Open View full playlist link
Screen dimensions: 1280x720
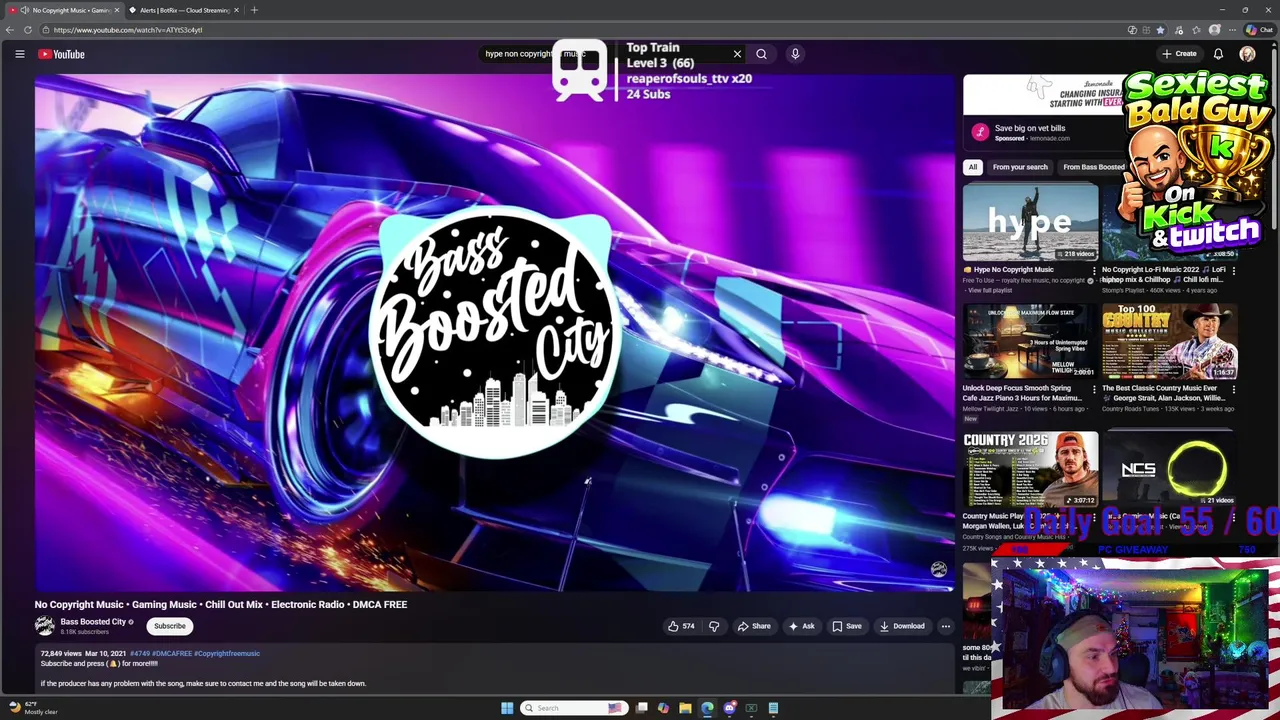(989, 290)
